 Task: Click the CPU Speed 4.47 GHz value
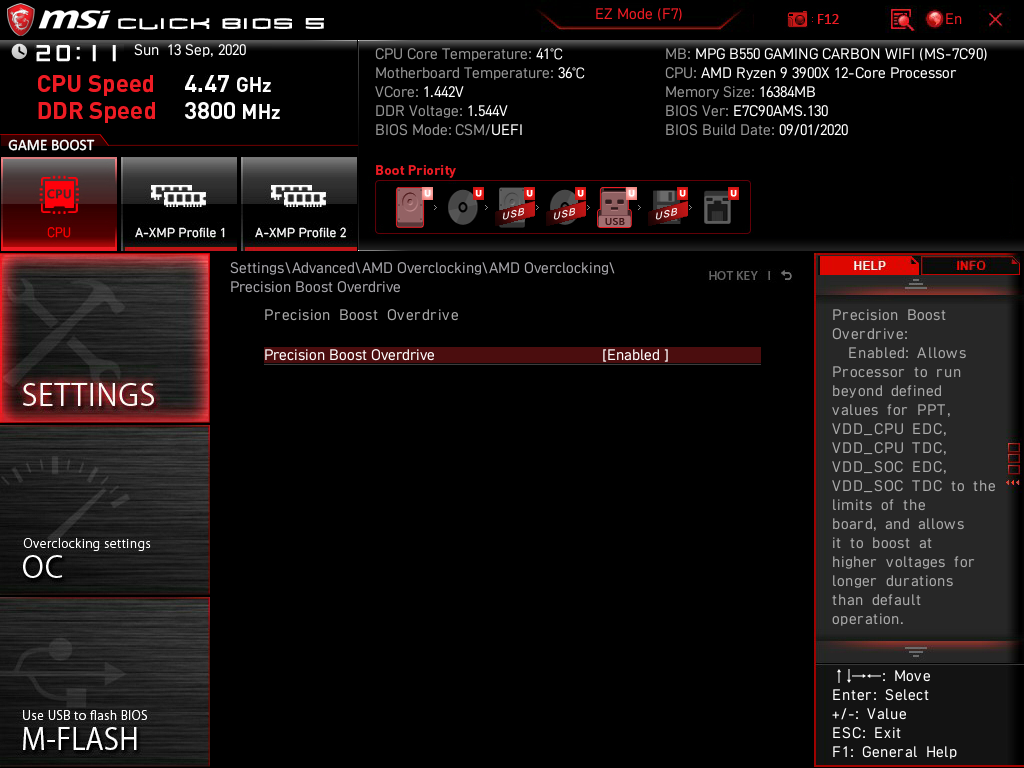click(227, 84)
